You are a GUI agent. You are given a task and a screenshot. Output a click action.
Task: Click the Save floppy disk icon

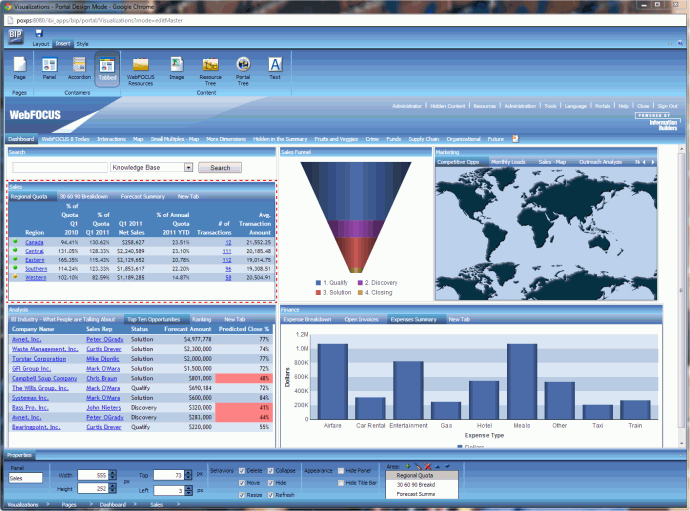tap(39, 33)
